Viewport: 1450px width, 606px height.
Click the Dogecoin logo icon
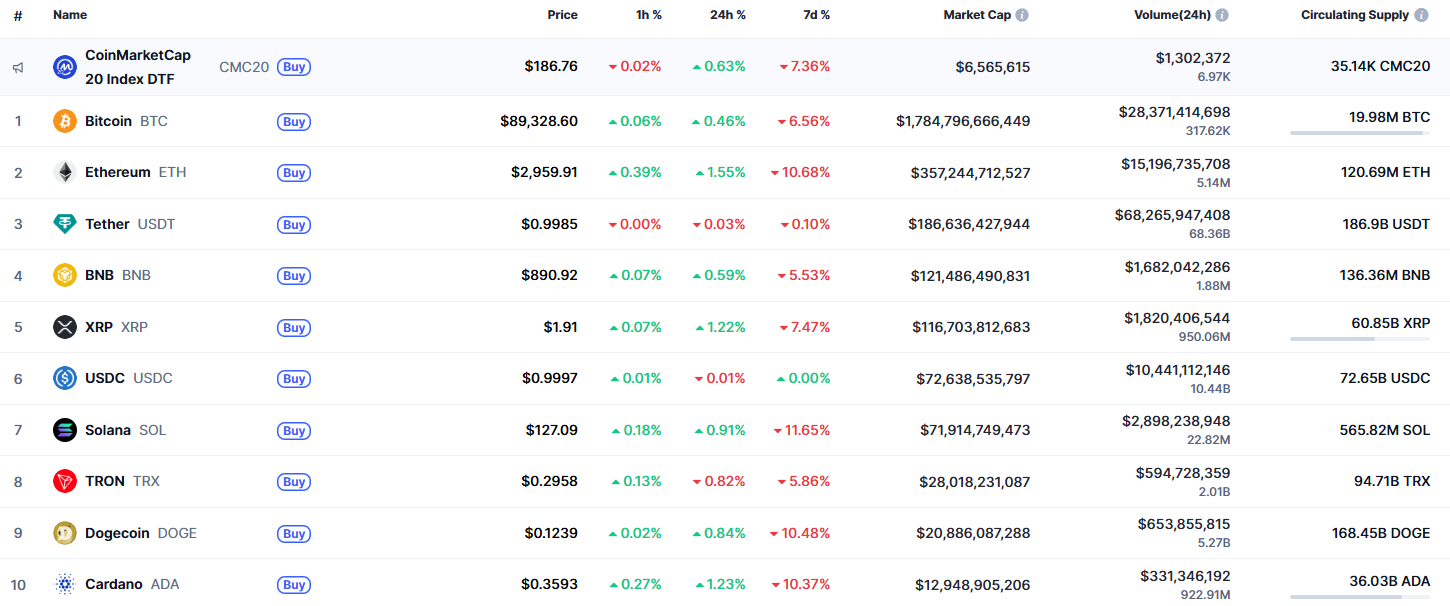[x=64, y=532]
